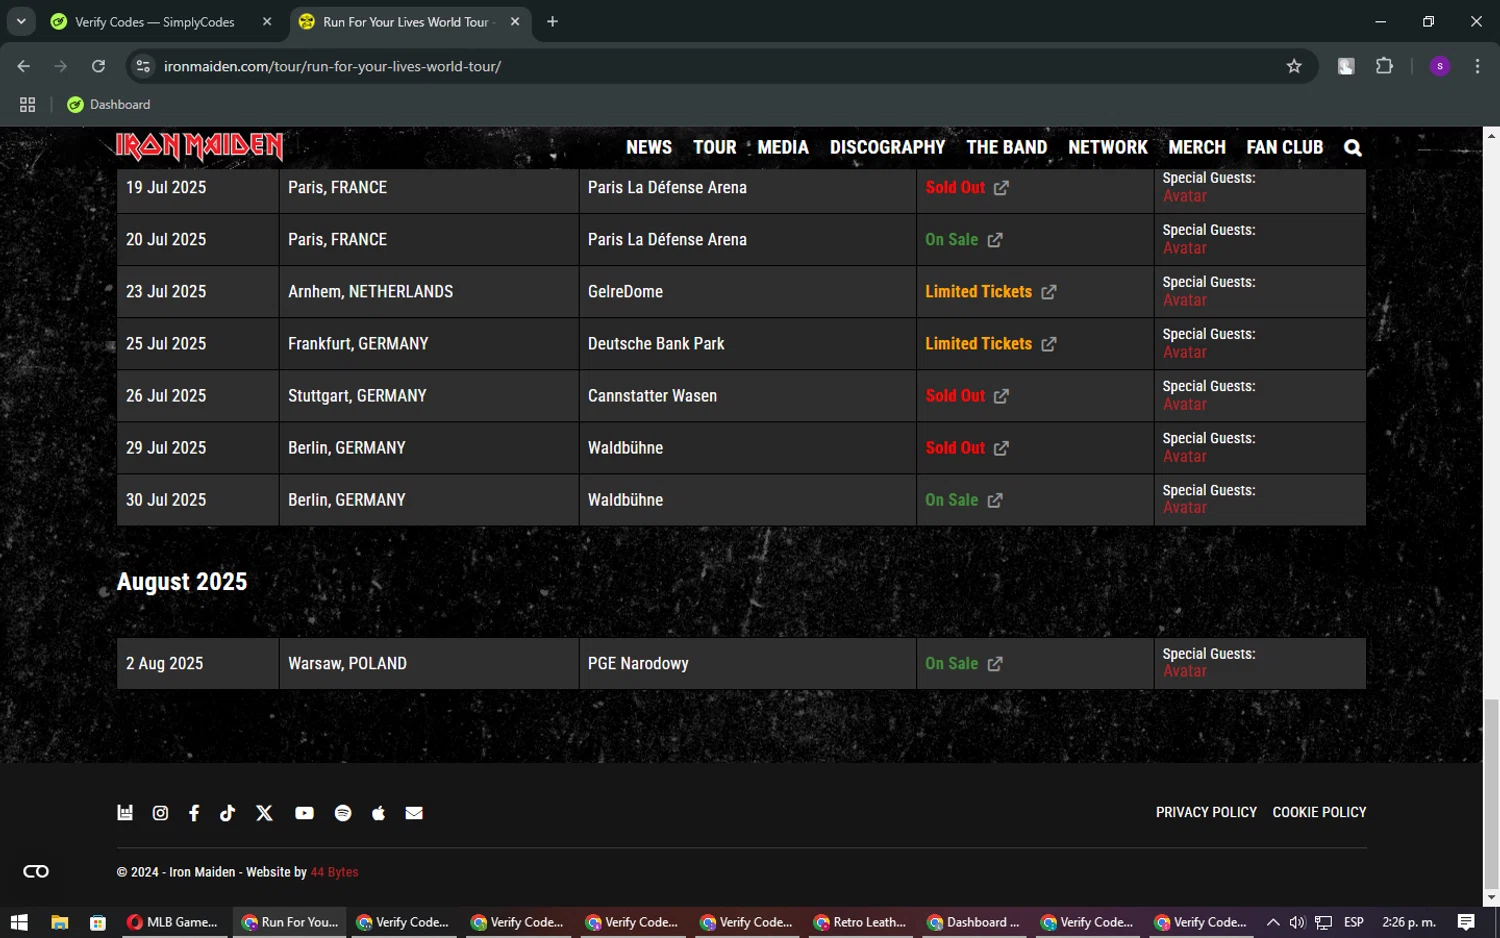Click the external link icon for 19 Jul Sold Out
The image size is (1500, 938).
click(1001, 188)
